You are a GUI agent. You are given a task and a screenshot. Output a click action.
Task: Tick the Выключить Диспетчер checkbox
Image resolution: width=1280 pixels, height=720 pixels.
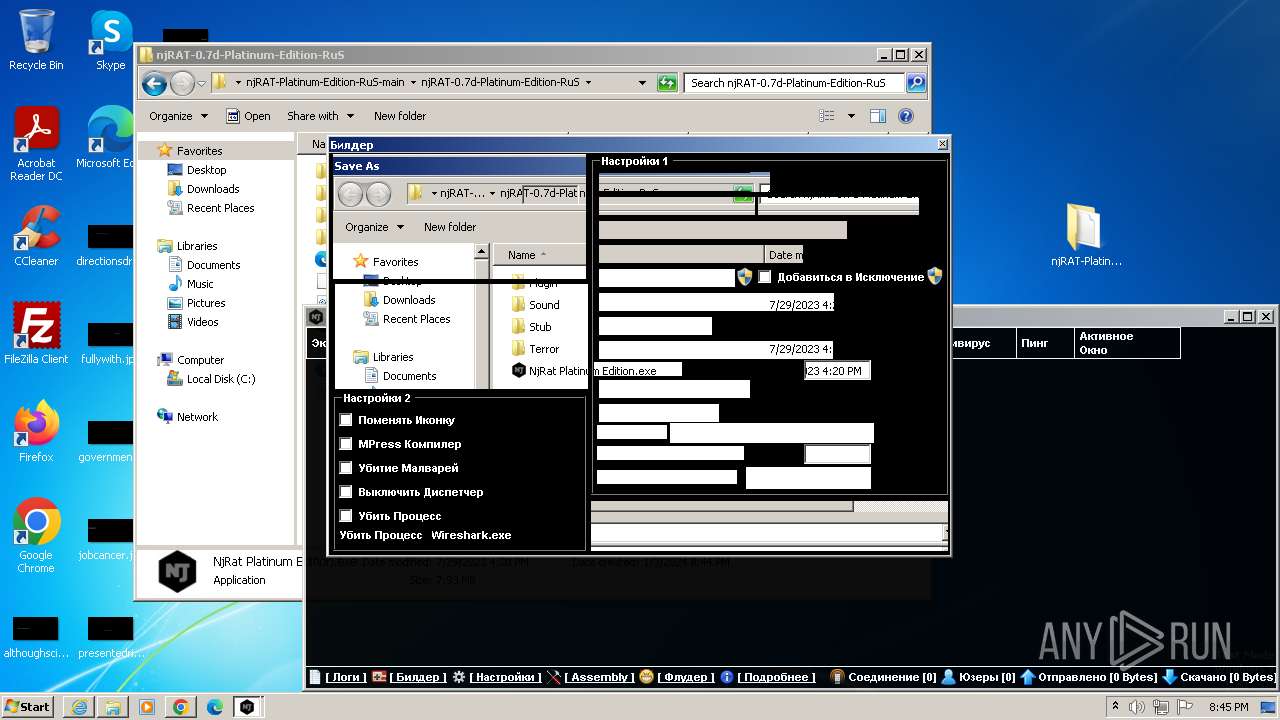346,492
